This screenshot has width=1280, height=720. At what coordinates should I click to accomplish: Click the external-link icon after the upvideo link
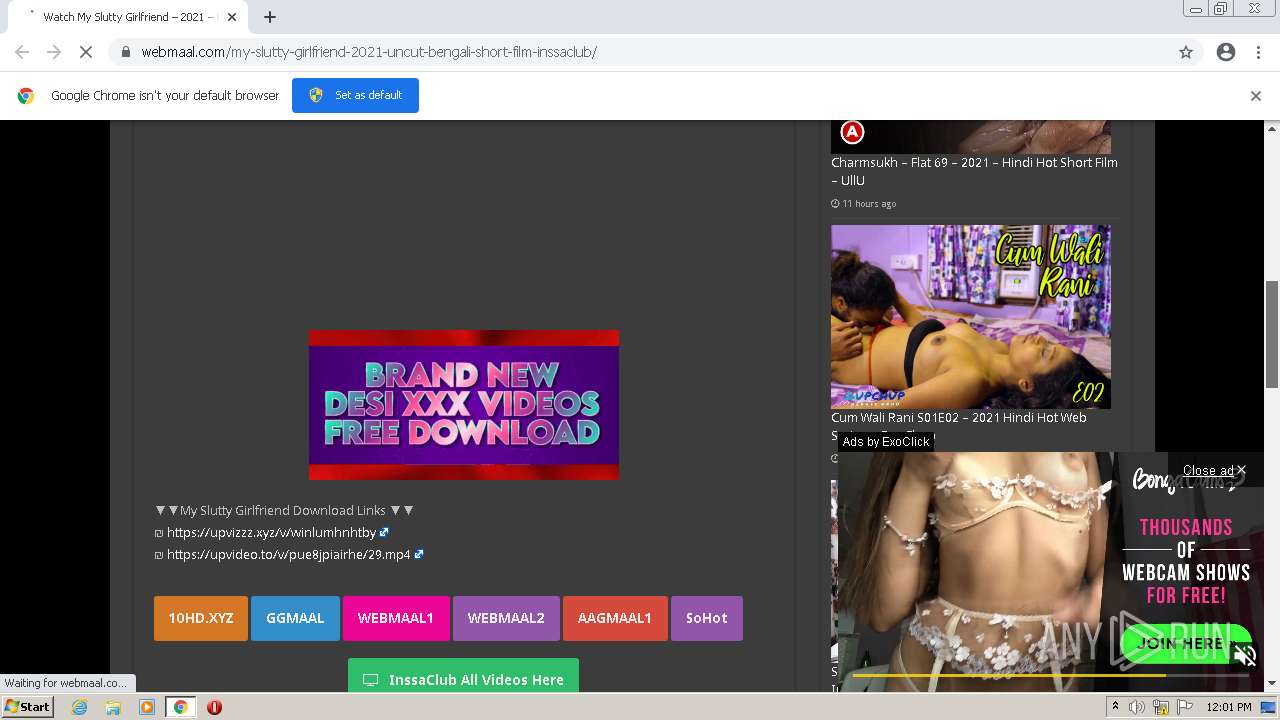pos(419,554)
